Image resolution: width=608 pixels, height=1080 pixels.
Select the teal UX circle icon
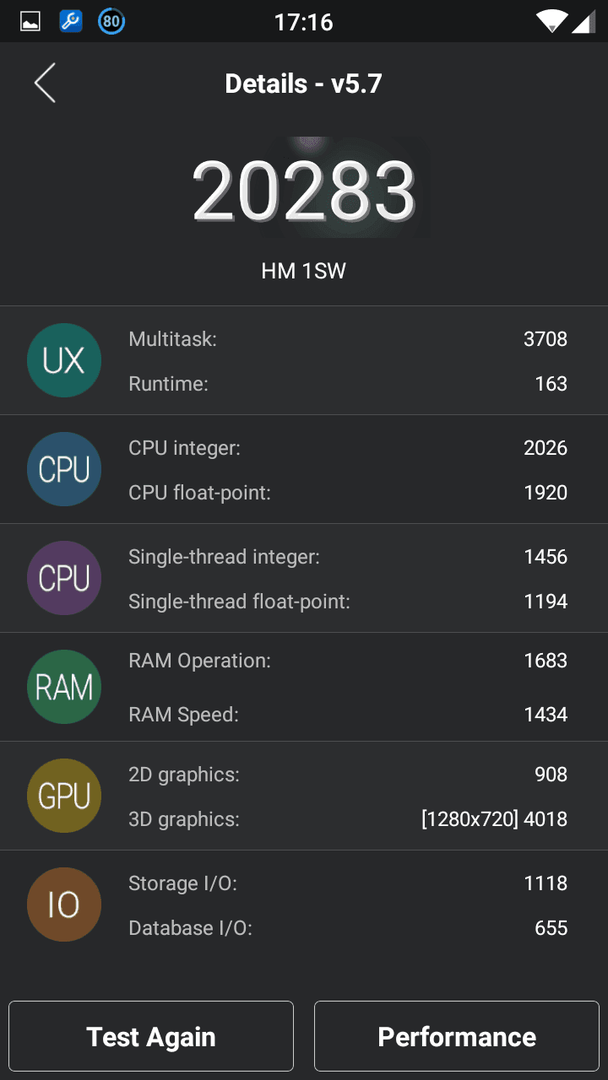click(x=64, y=360)
